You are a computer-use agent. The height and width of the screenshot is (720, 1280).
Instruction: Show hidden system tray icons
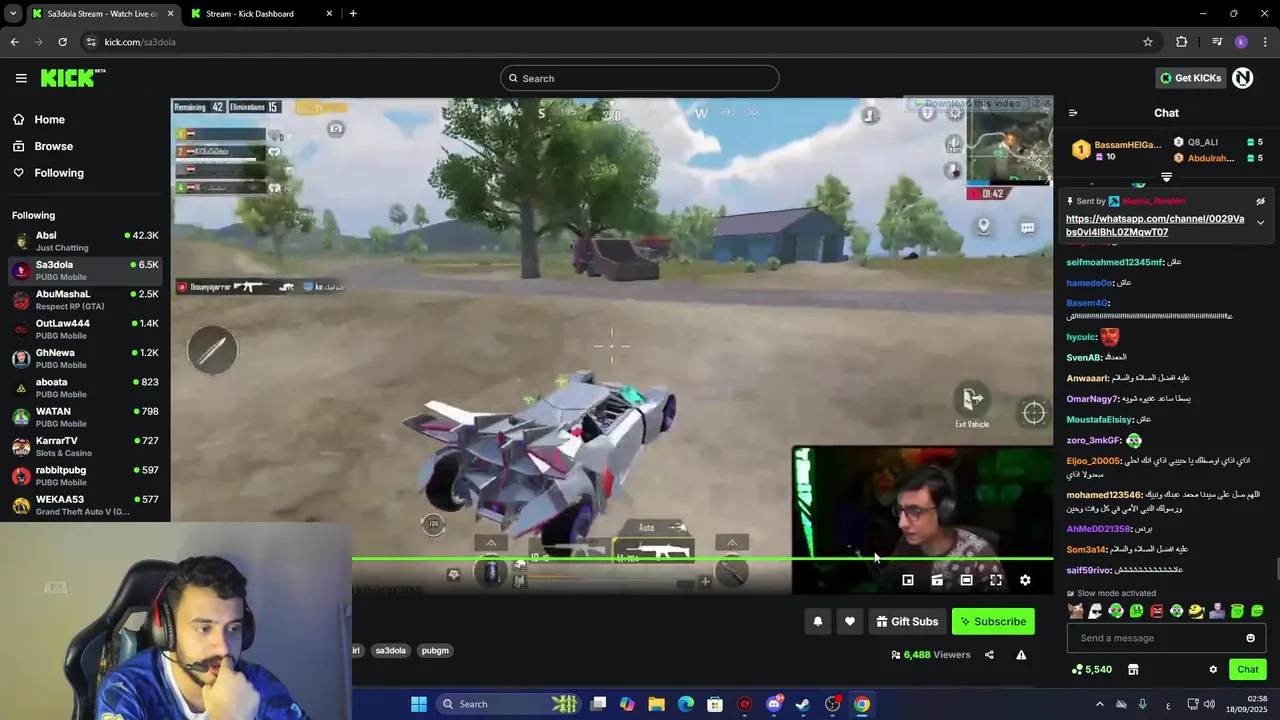1099,704
